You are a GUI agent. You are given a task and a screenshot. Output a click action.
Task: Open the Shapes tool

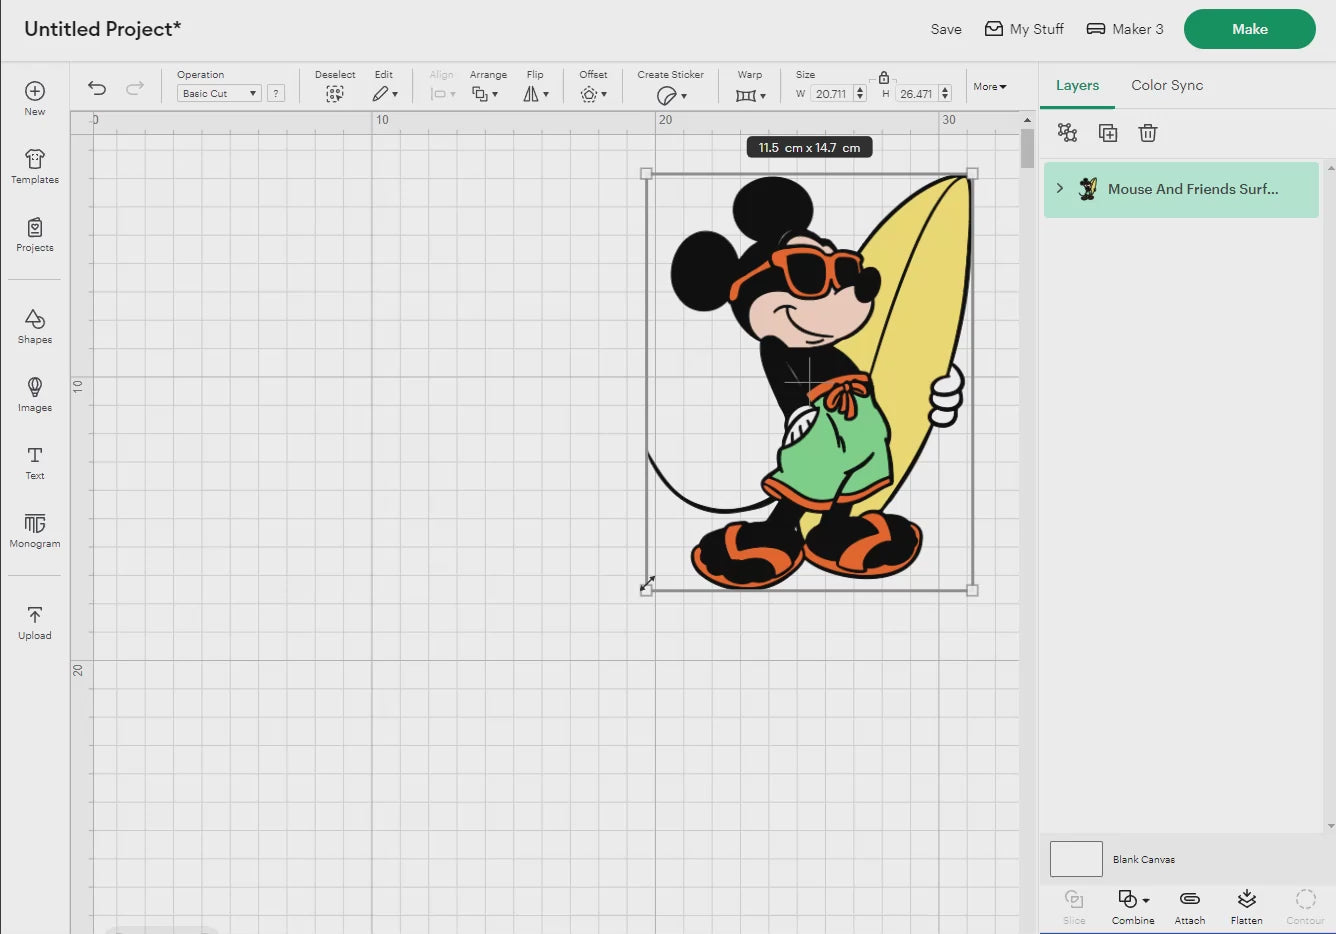click(35, 326)
